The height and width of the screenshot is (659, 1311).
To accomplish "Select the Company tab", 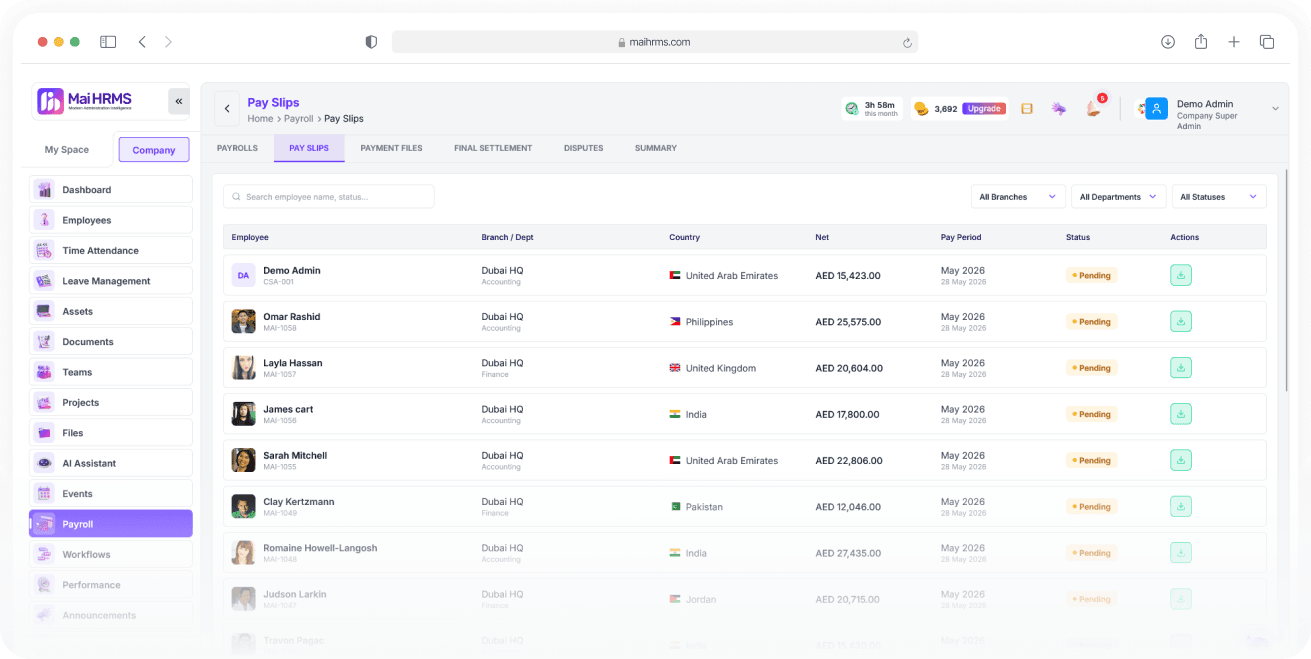I will point(154,150).
